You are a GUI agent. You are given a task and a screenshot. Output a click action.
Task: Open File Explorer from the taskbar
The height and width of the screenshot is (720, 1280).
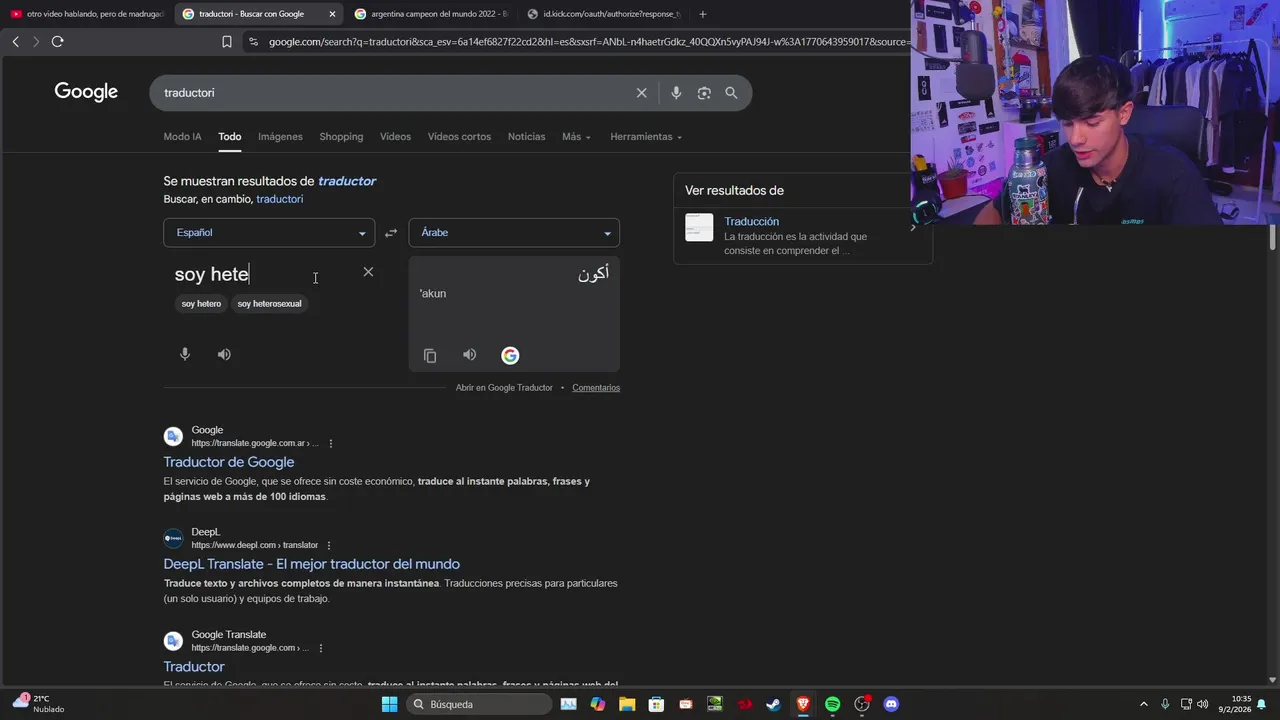pos(627,704)
